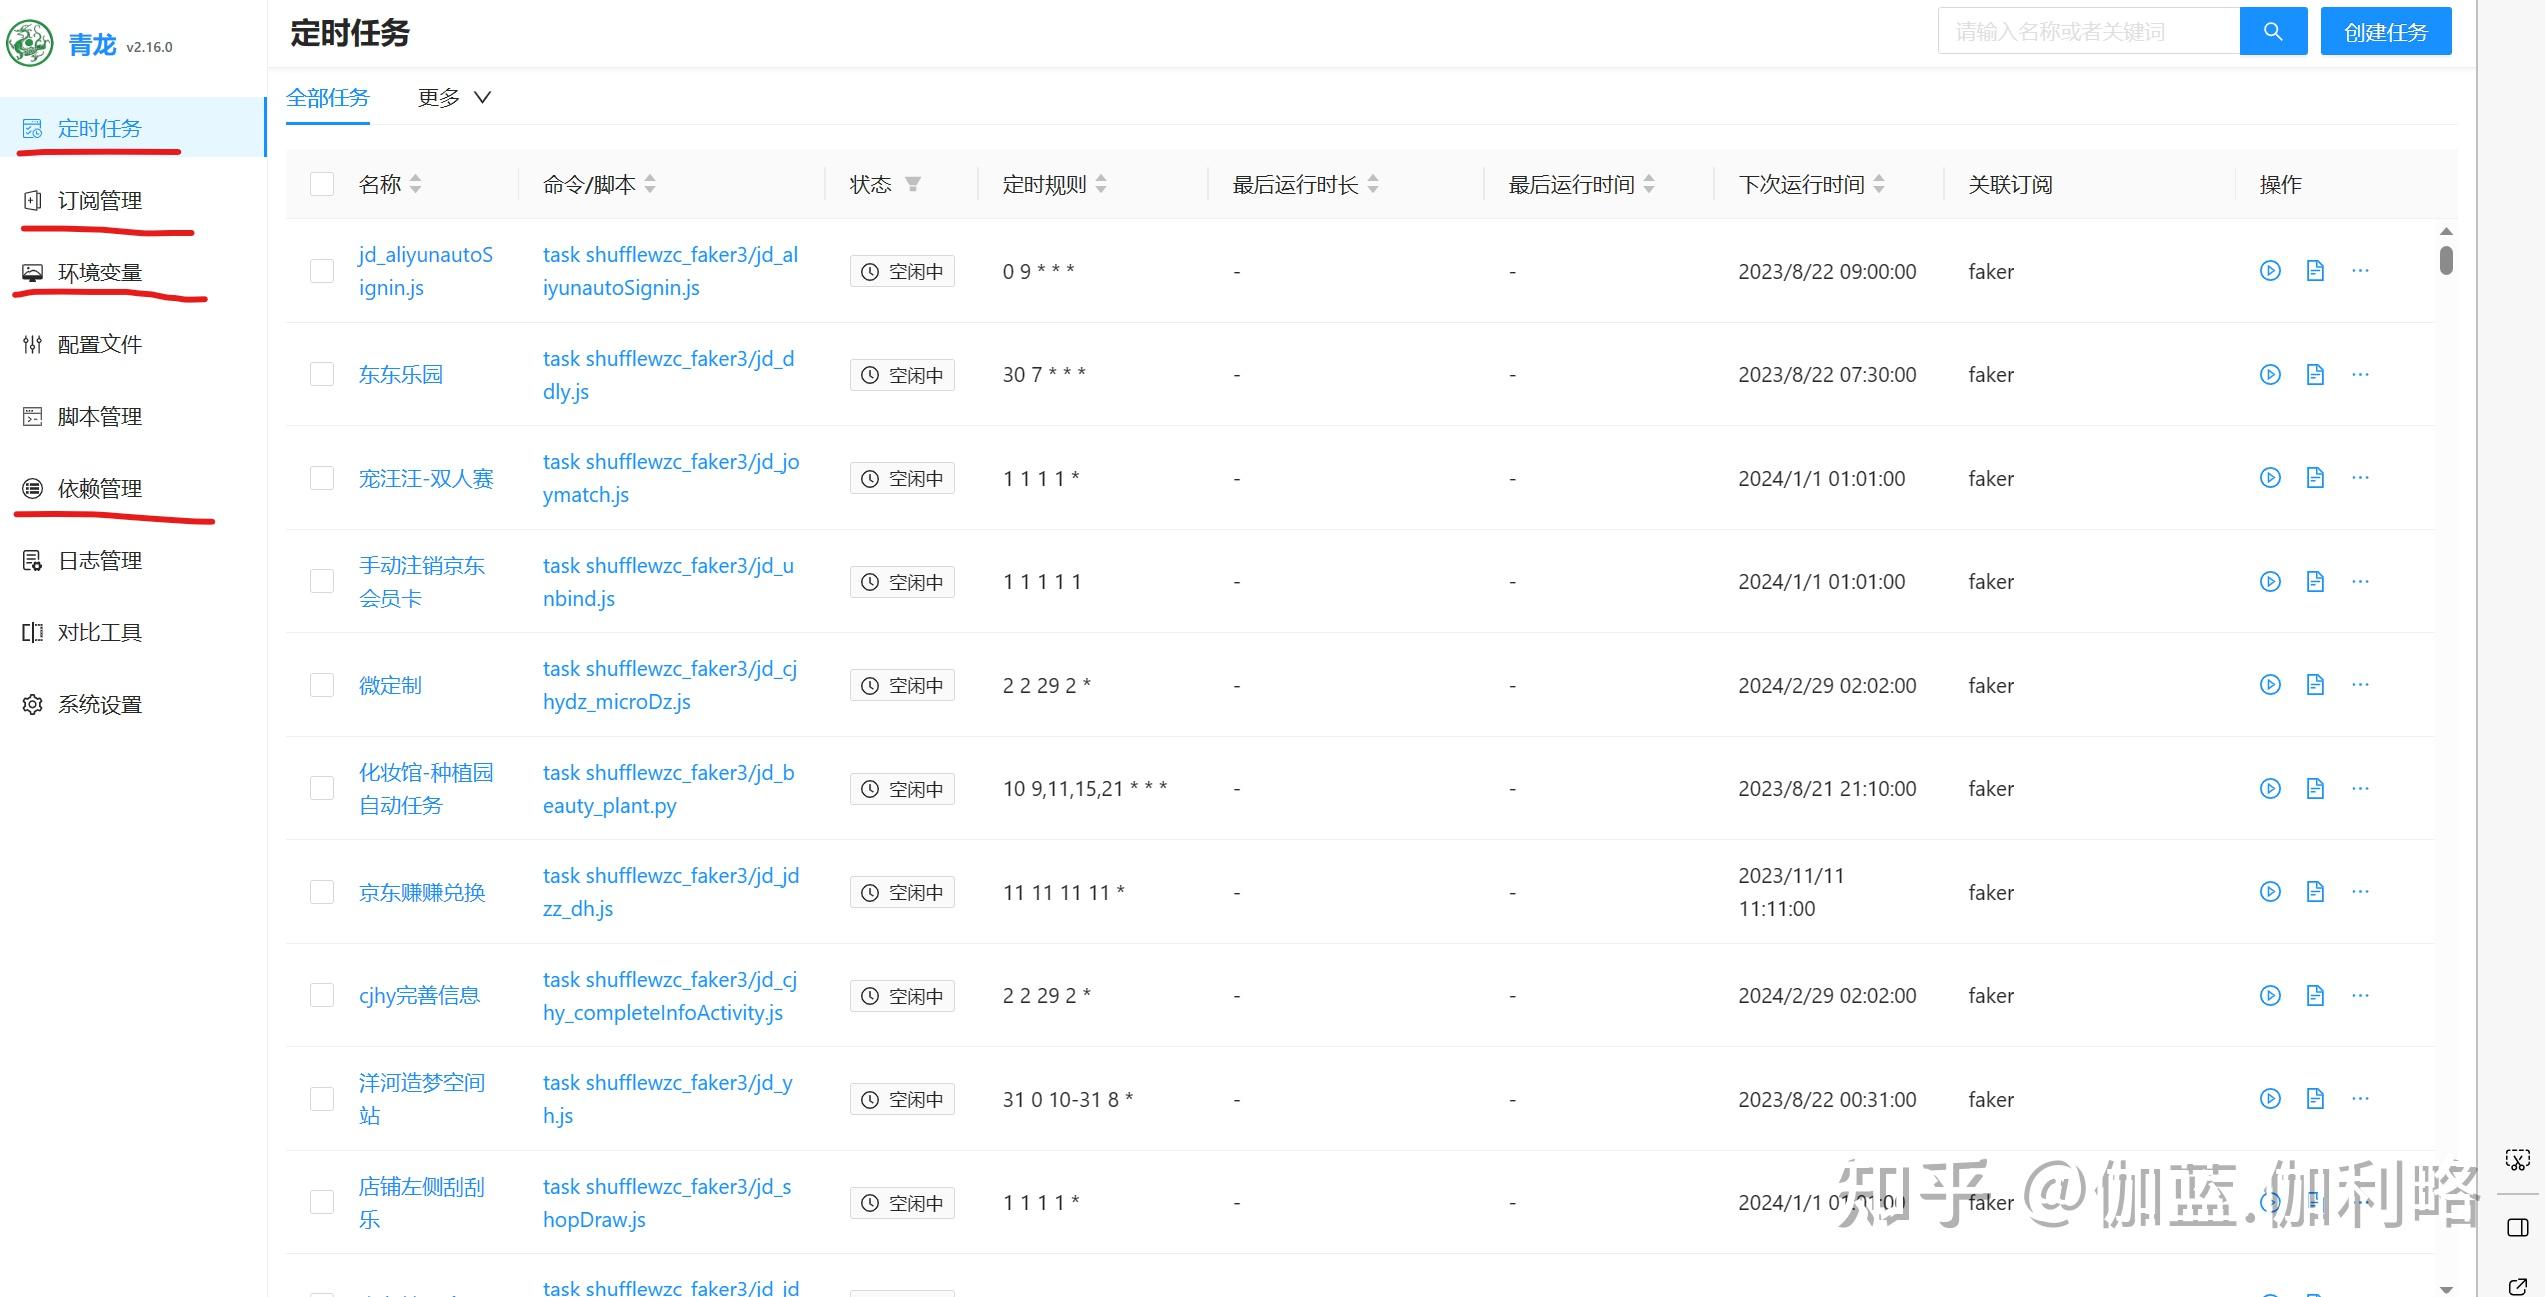View log file for 京东赚赚兑换
This screenshot has height=1297, width=2545.
click(2316, 891)
